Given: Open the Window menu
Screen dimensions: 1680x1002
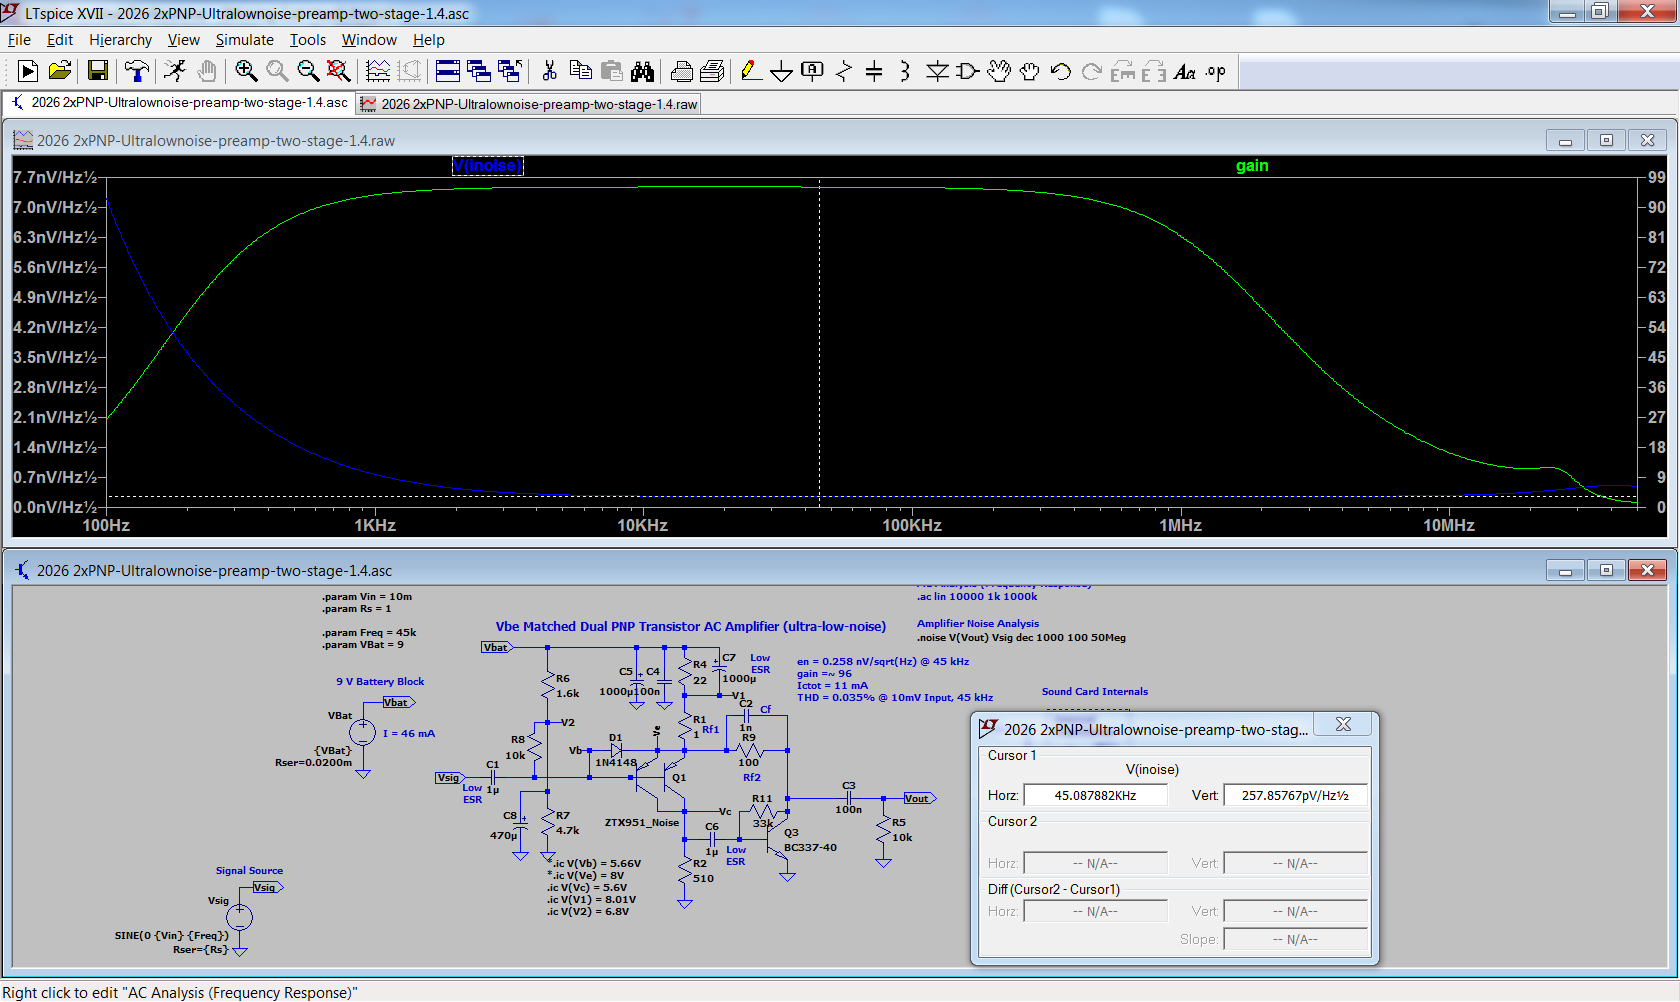Looking at the screenshot, I should (369, 40).
